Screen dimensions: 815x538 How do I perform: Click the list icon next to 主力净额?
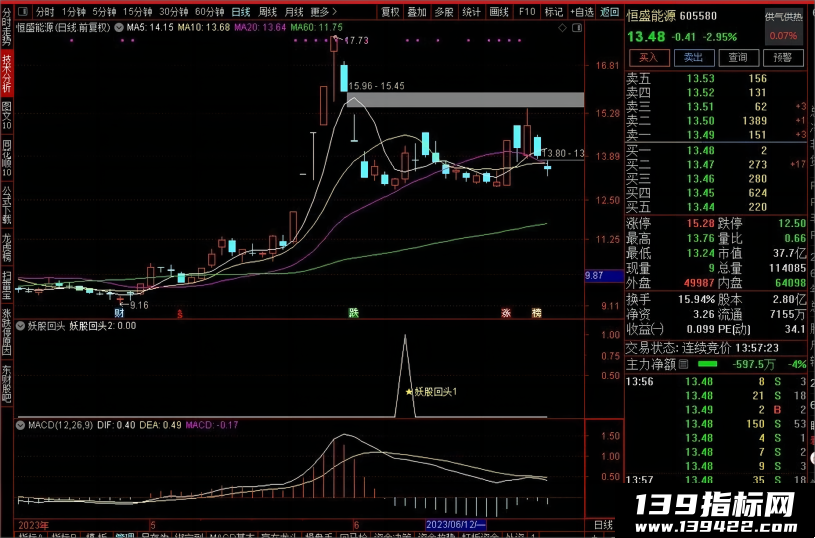(x=684, y=364)
